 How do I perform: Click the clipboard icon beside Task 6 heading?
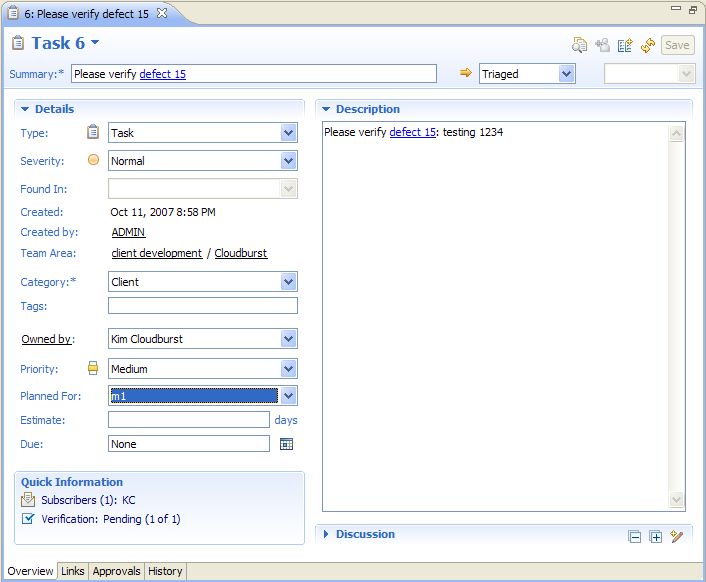coord(18,43)
